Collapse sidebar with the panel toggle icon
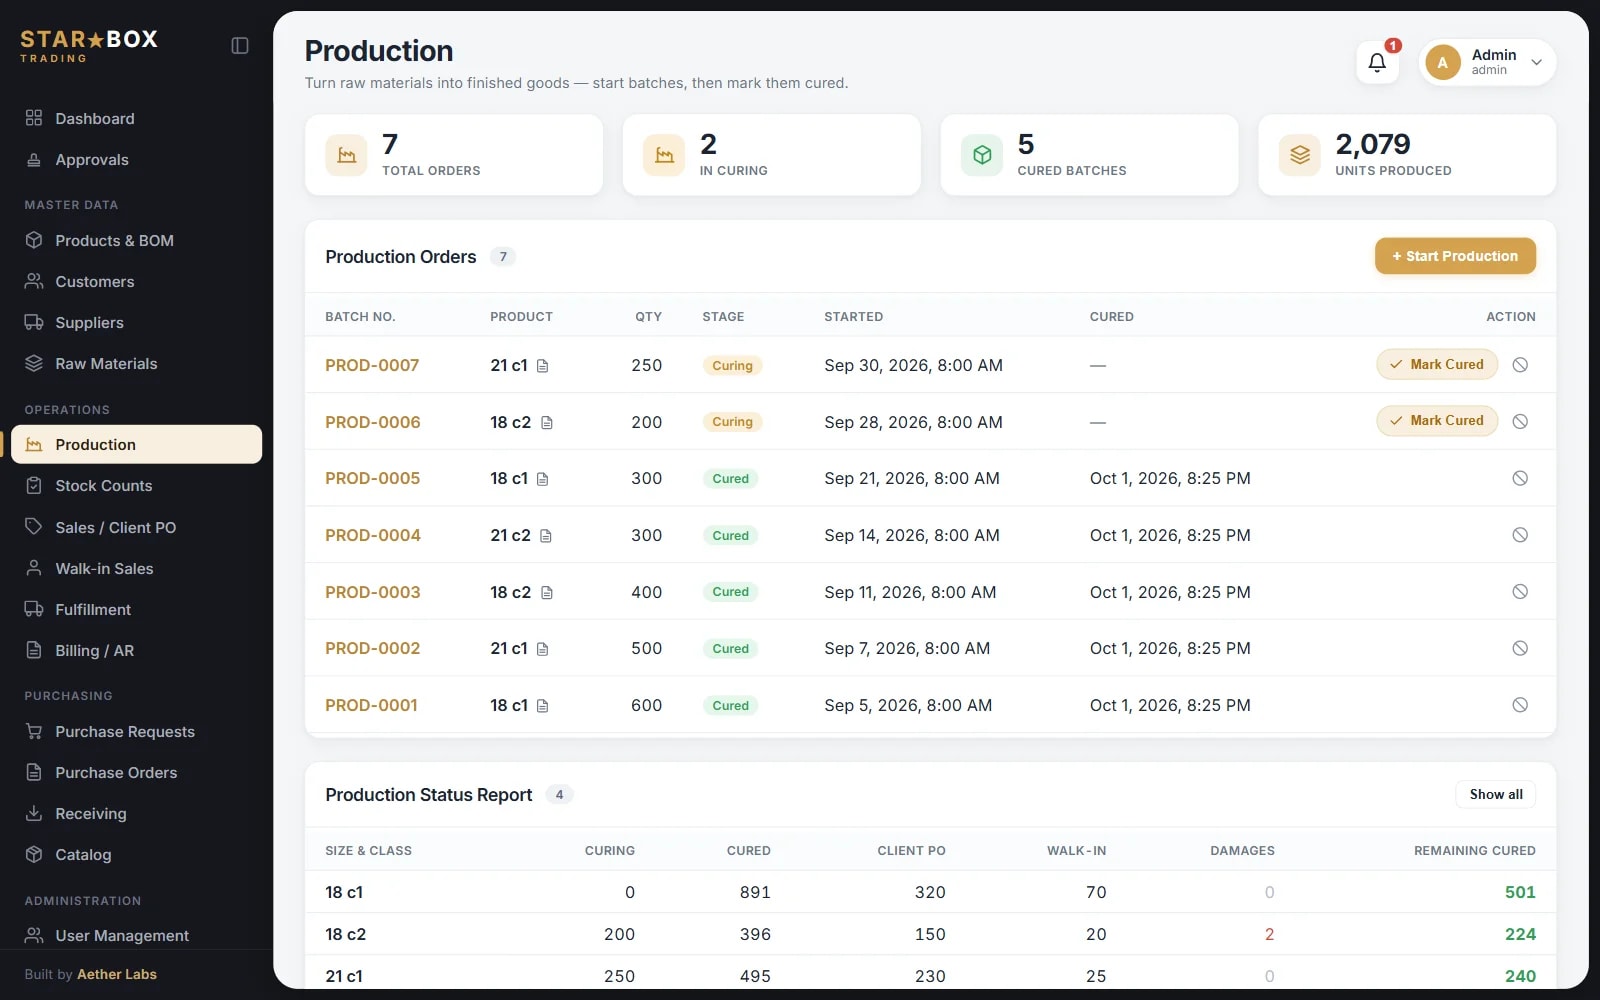1600x1000 pixels. point(240,45)
